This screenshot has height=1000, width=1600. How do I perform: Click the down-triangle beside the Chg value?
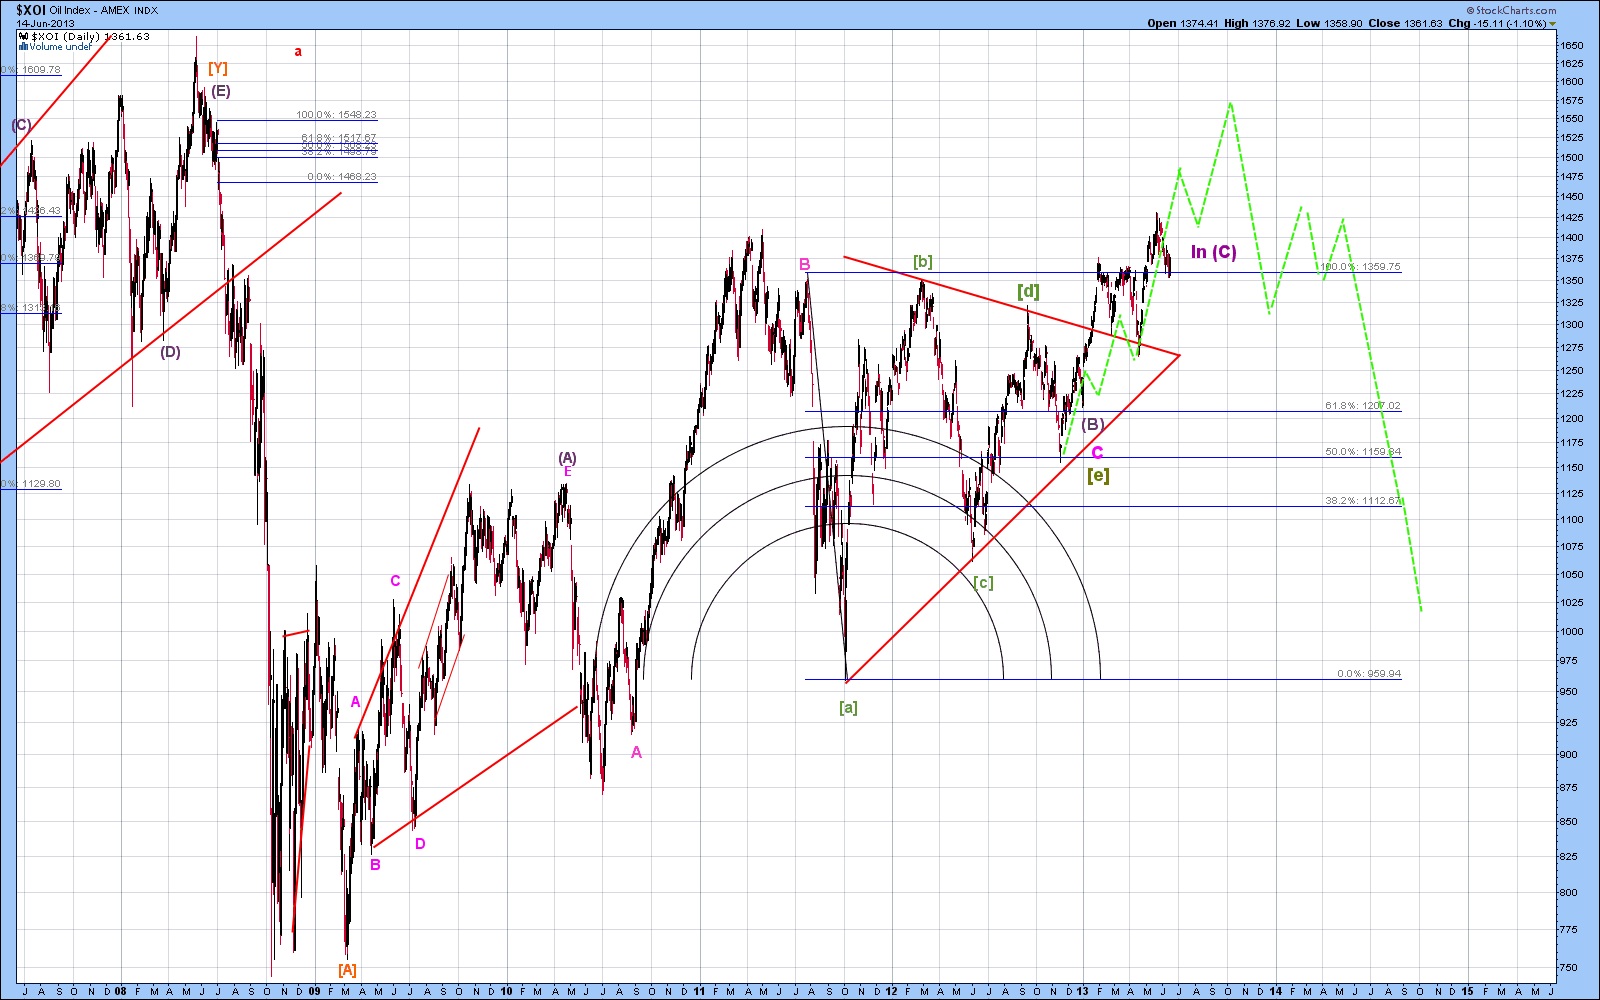point(1553,23)
